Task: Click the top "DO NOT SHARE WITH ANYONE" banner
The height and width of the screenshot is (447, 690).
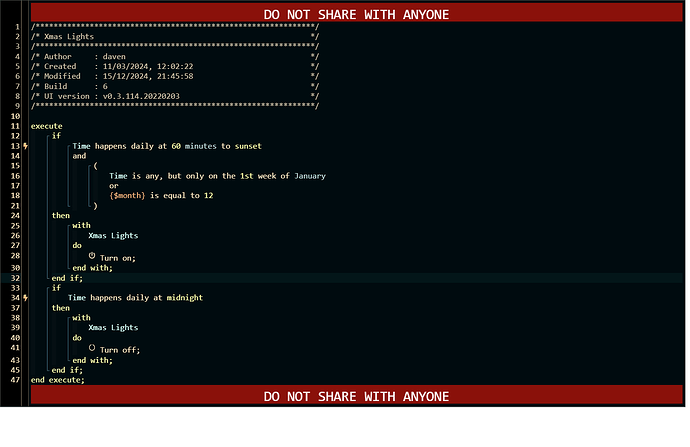Action: click(356, 14)
